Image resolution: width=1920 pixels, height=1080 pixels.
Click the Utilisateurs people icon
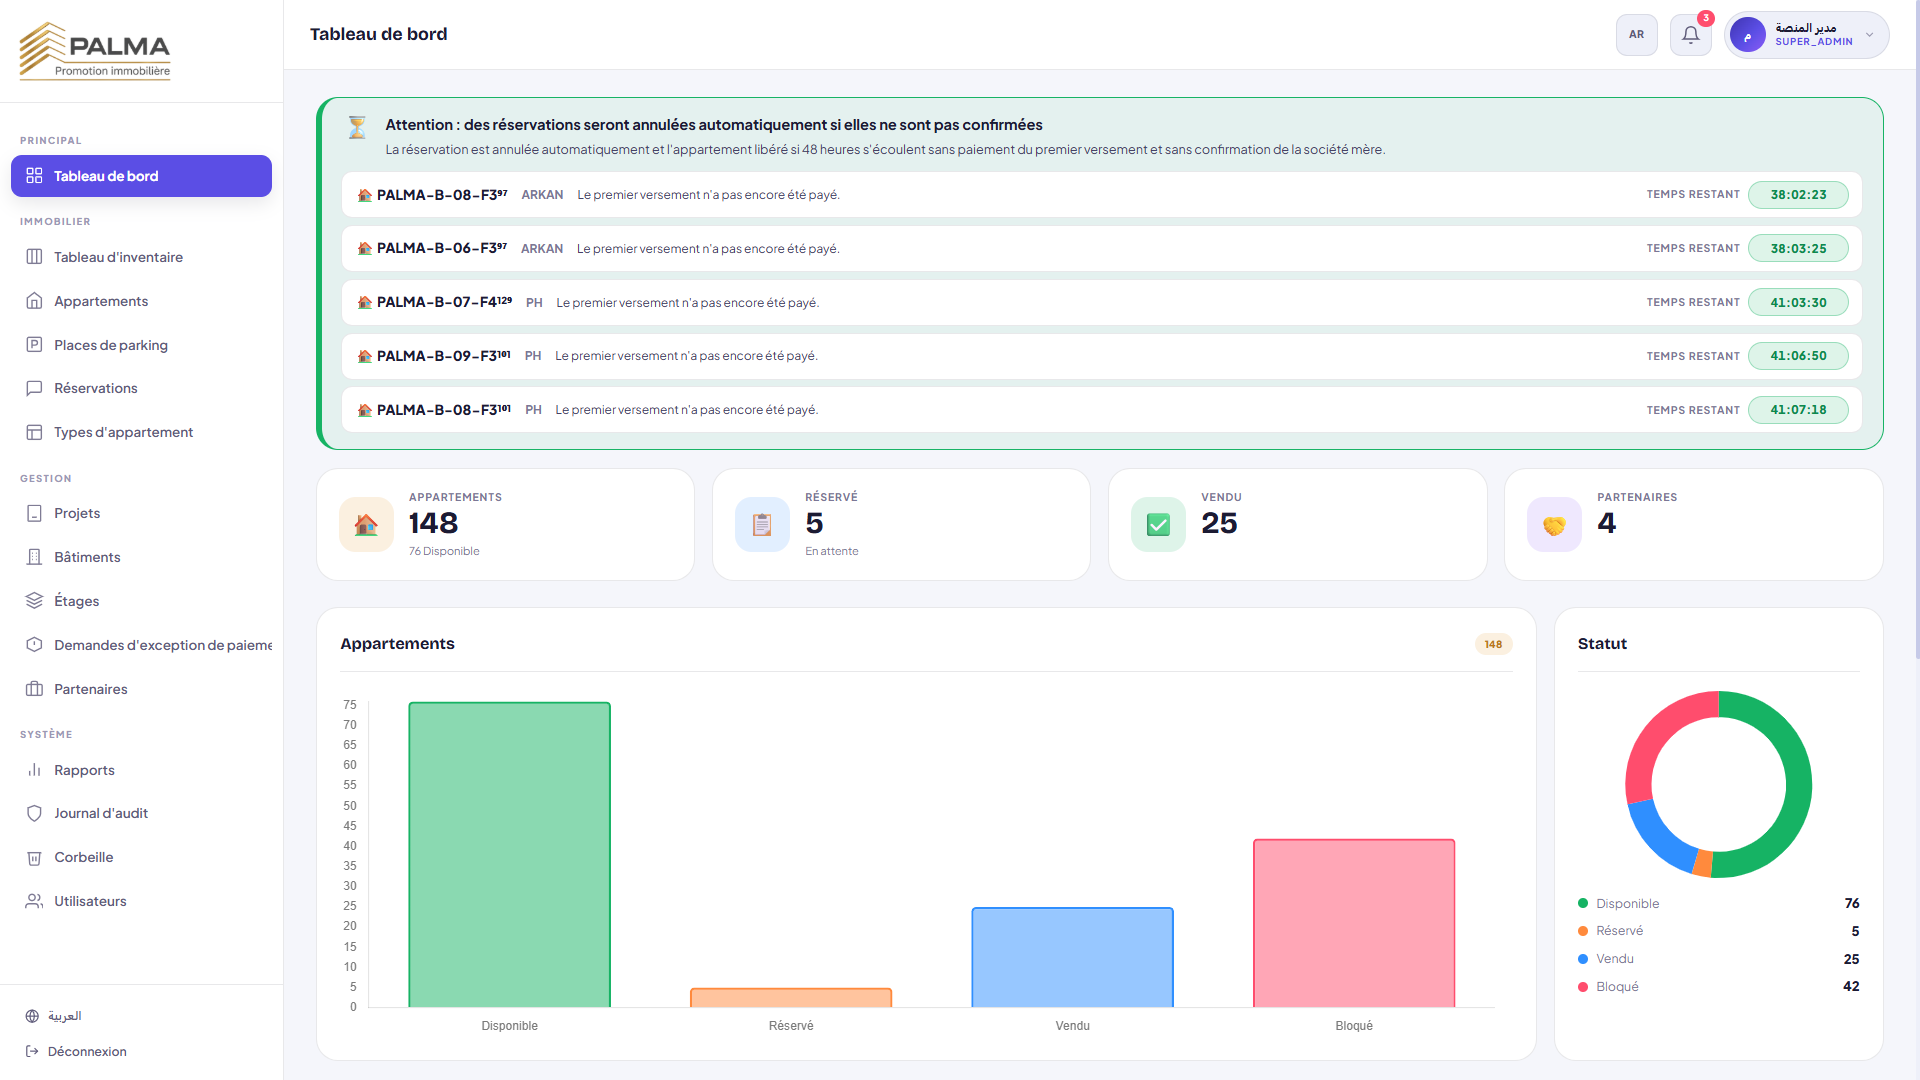coord(34,901)
